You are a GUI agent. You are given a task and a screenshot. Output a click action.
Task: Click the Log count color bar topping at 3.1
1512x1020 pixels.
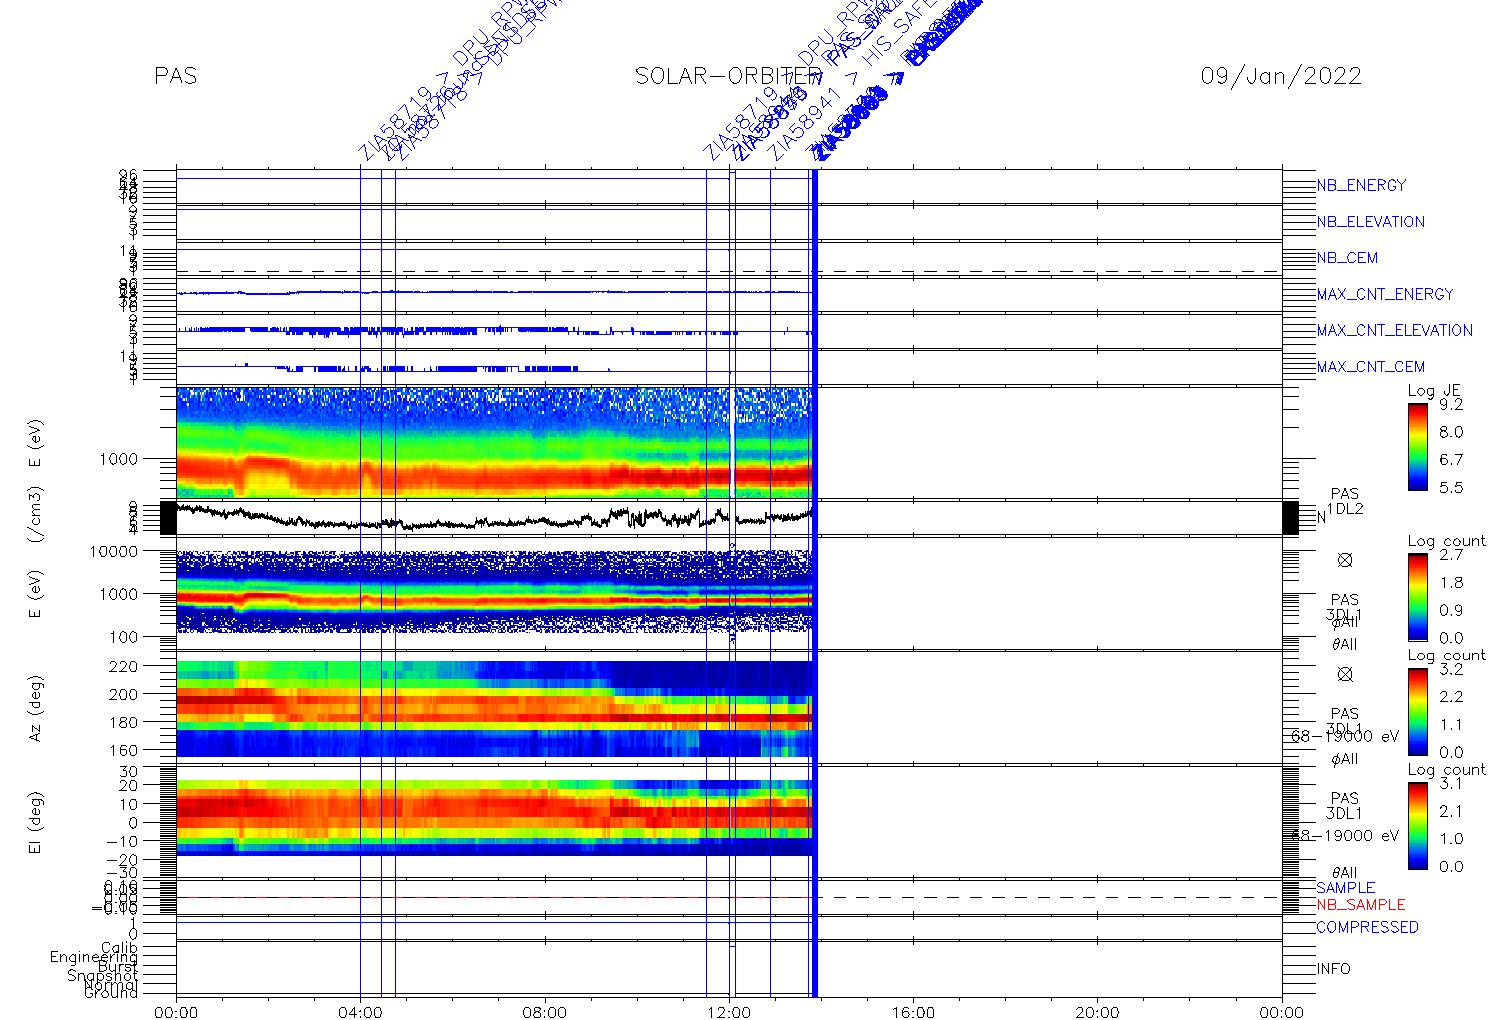[x=1418, y=825]
